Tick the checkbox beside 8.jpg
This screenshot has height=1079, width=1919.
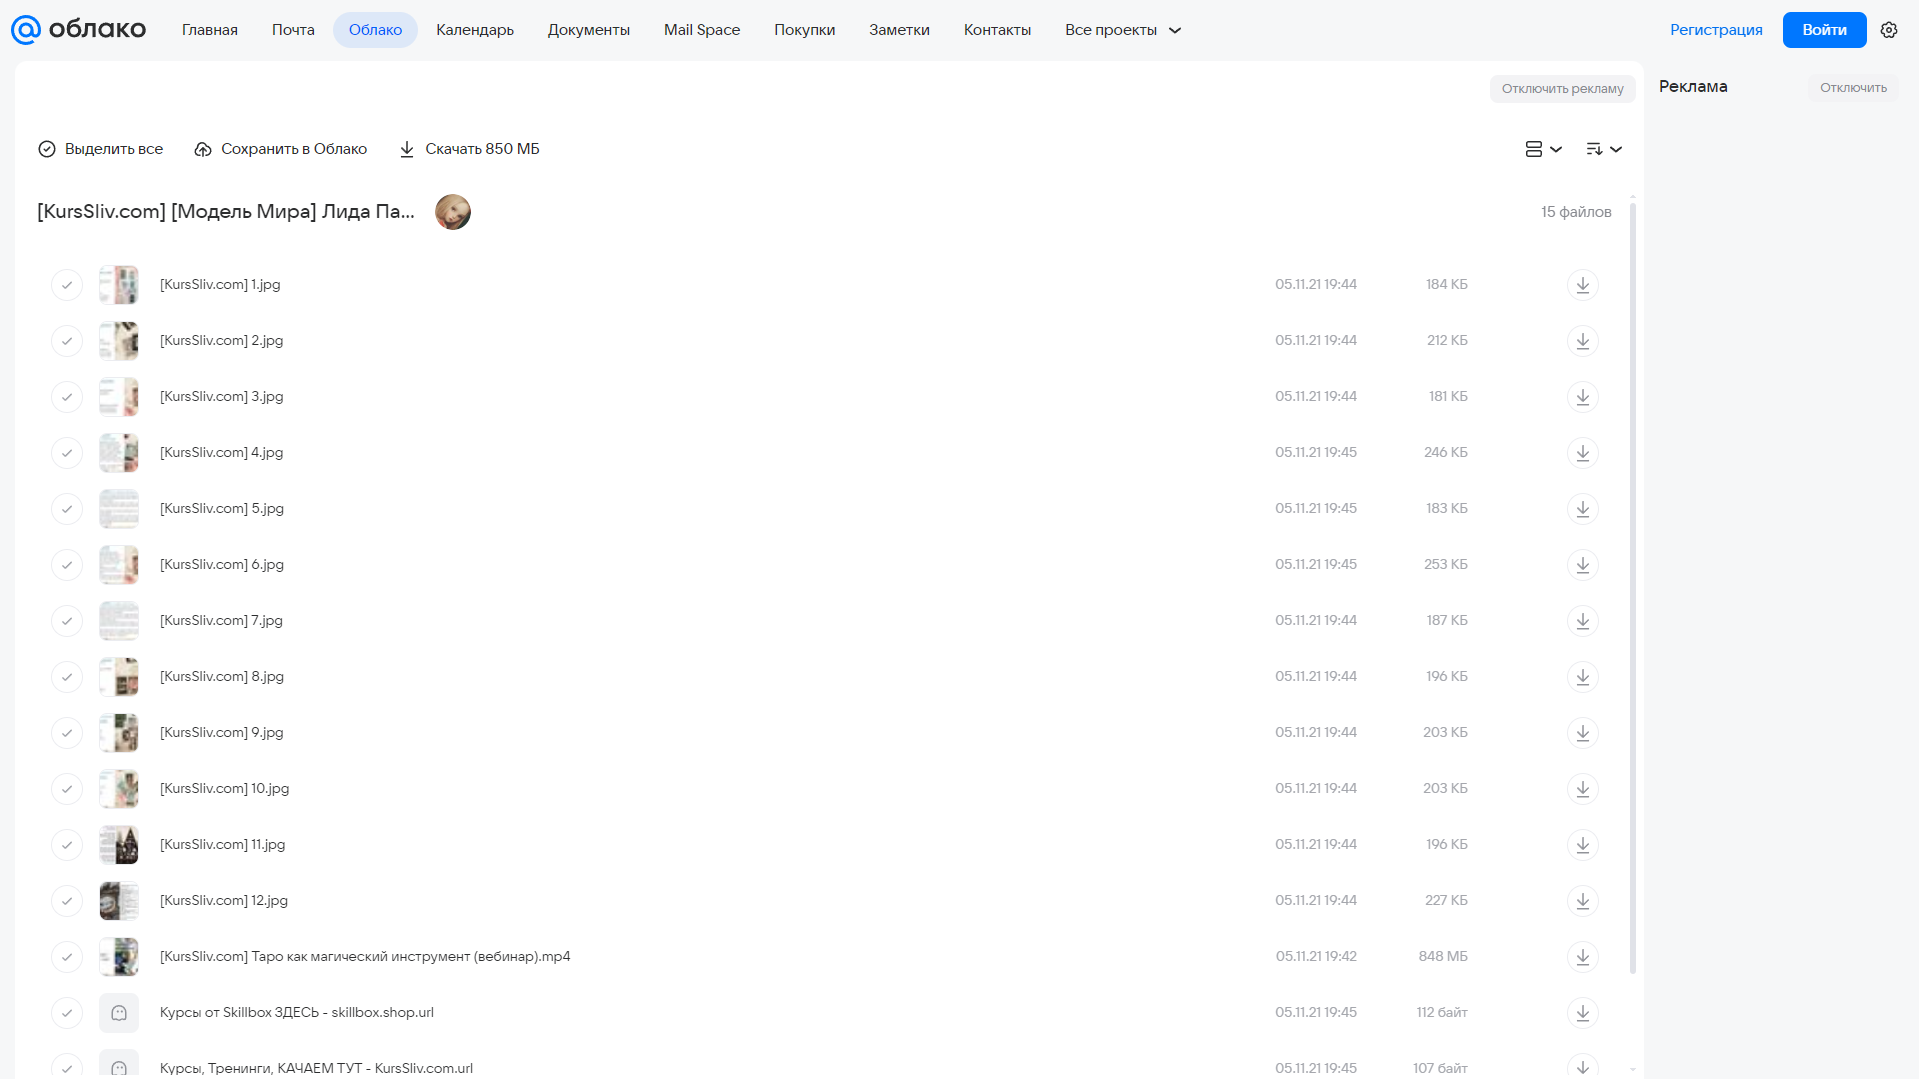pyautogui.click(x=66, y=677)
